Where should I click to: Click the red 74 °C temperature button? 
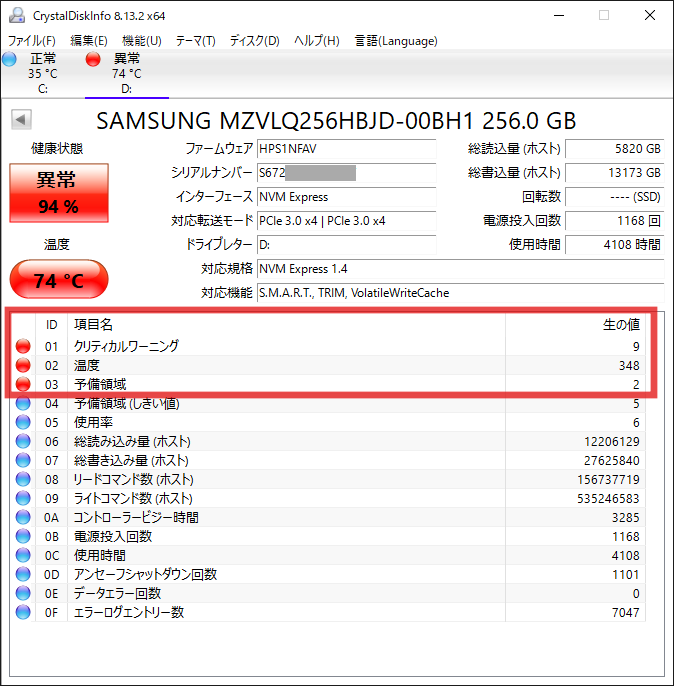59,279
